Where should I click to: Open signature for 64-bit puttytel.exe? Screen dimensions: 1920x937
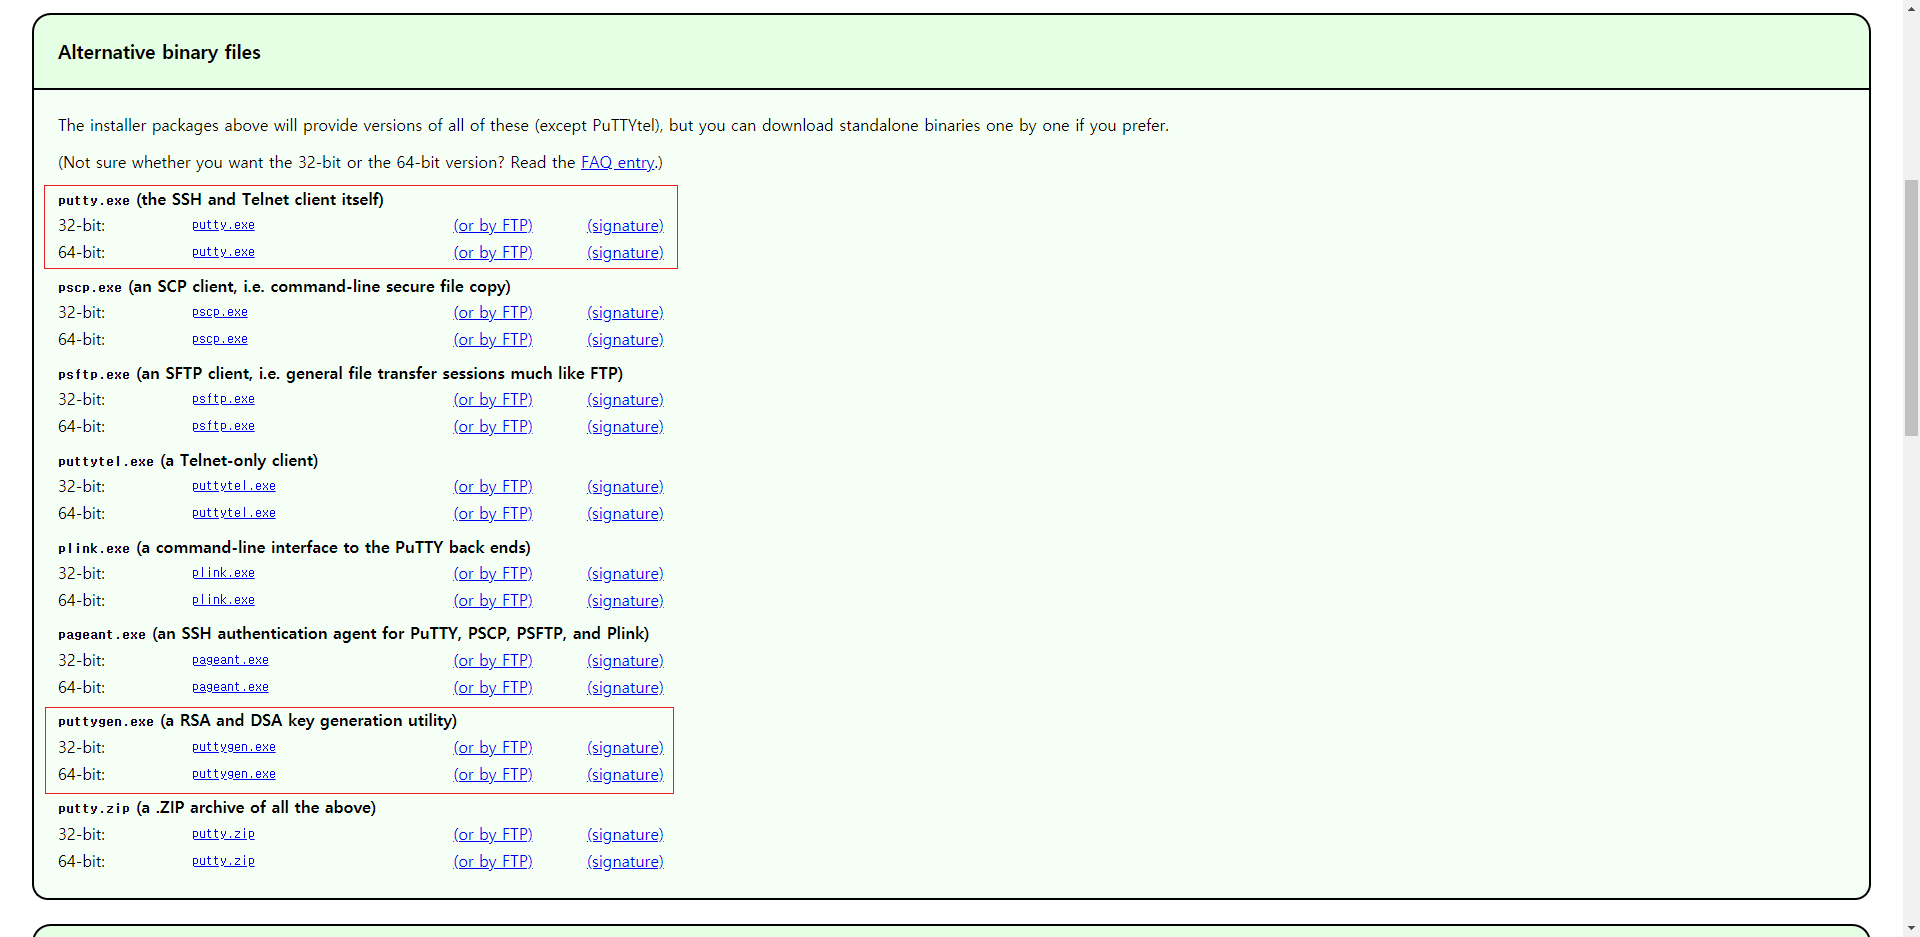pyautogui.click(x=625, y=513)
